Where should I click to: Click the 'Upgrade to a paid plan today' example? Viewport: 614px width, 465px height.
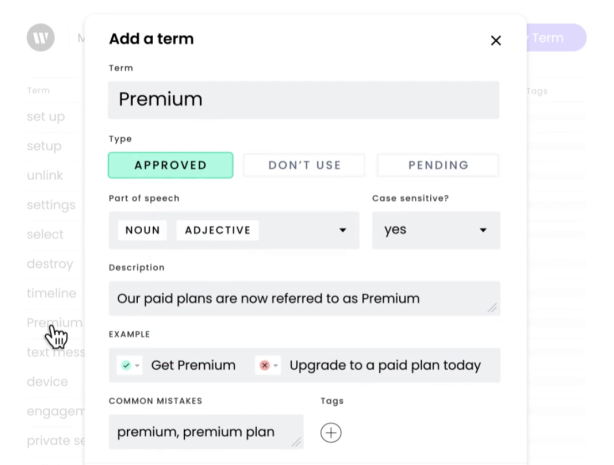[385, 365]
